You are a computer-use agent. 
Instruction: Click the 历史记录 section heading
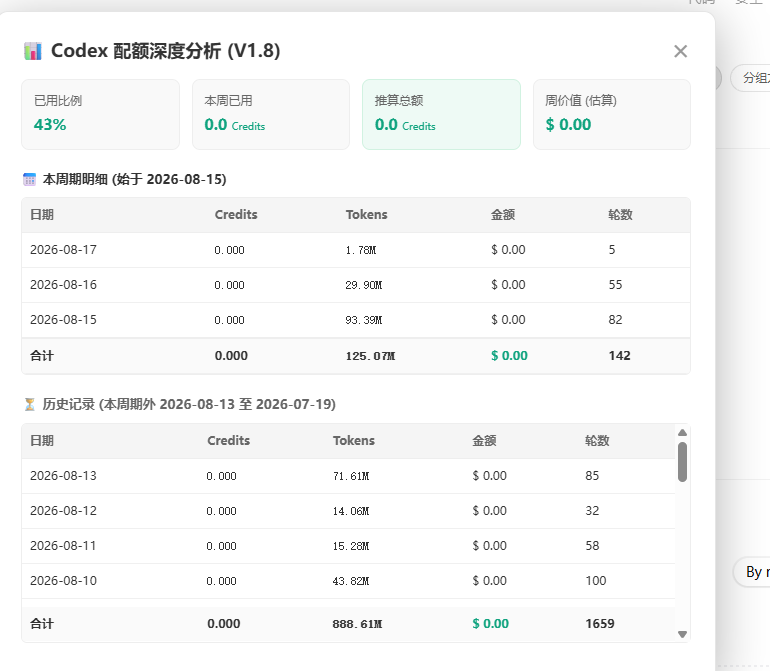coord(189,404)
